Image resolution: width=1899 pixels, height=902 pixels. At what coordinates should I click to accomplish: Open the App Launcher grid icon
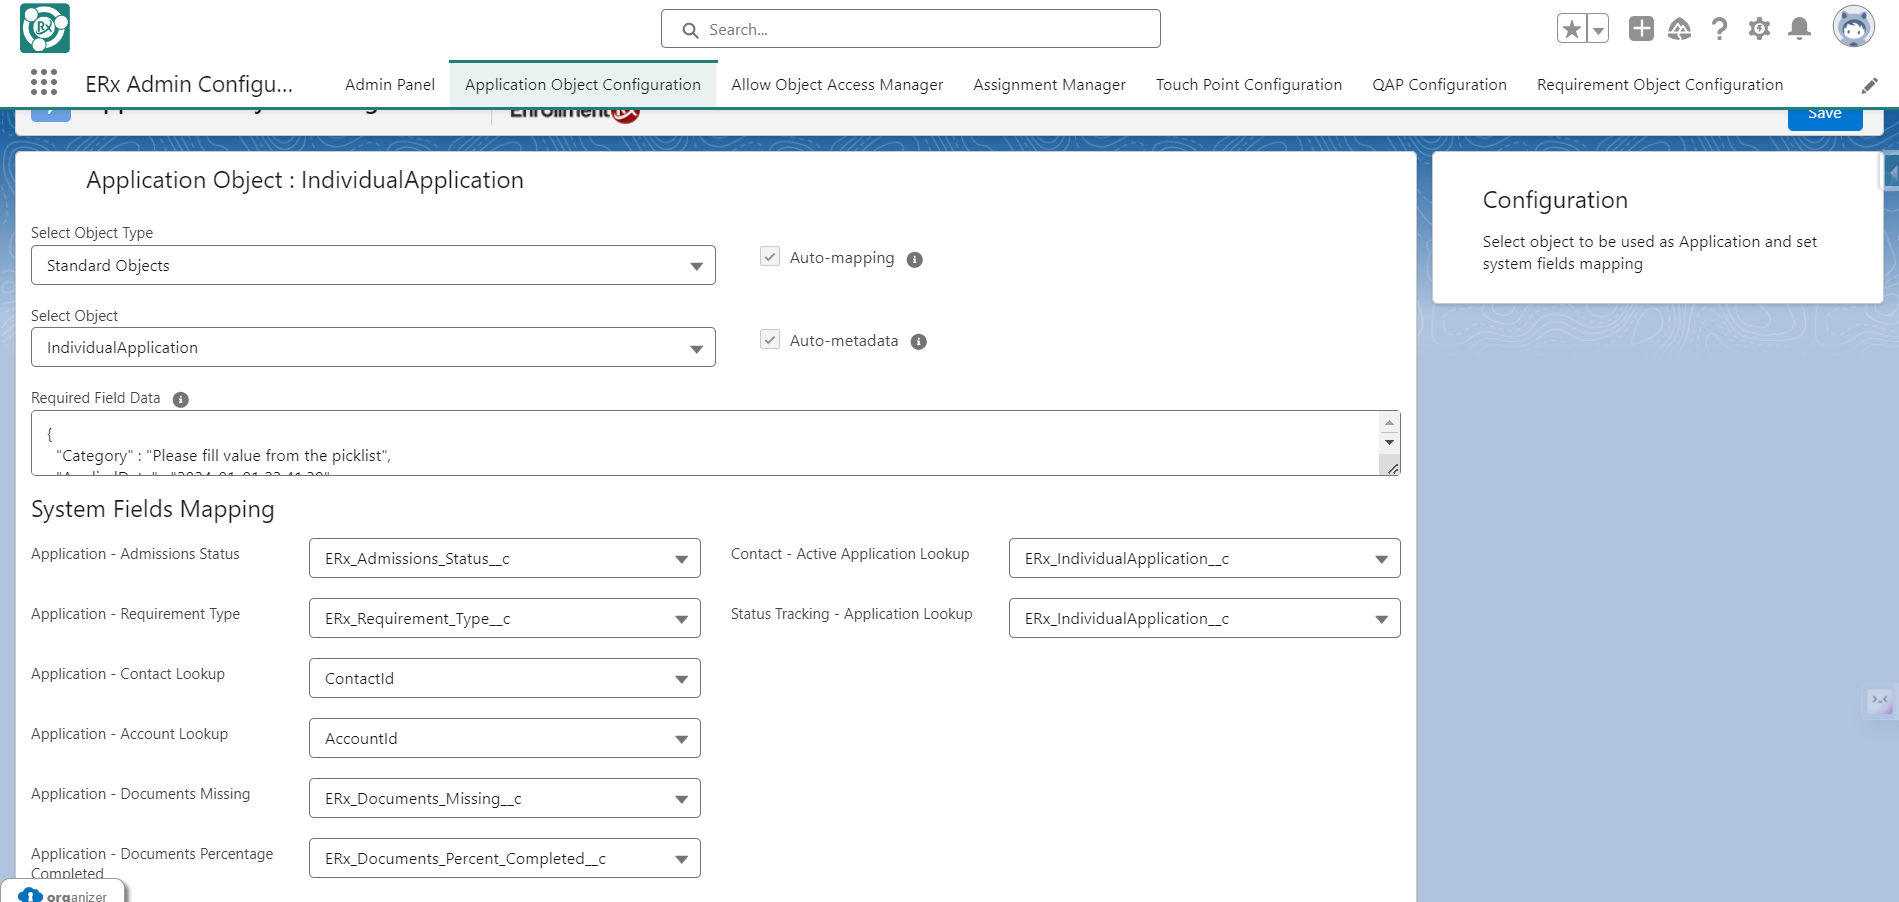coord(44,82)
